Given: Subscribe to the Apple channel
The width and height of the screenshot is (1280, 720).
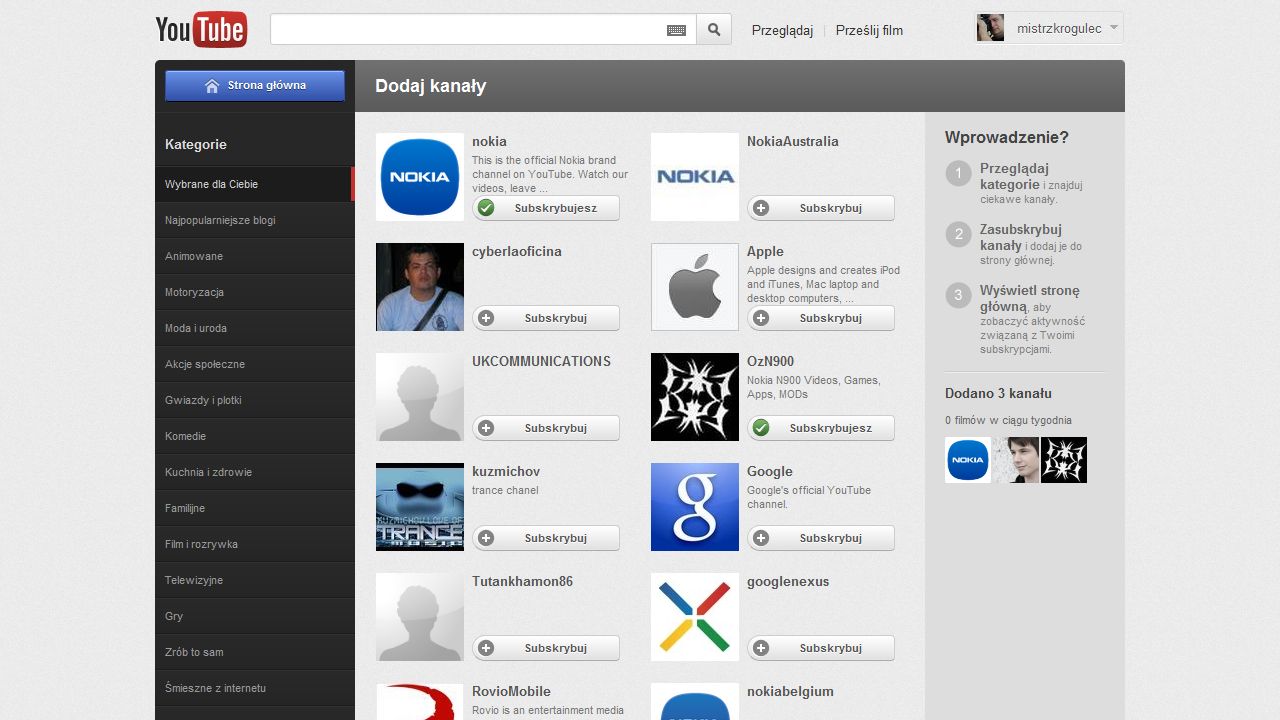Looking at the screenshot, I should pos(821,318).
